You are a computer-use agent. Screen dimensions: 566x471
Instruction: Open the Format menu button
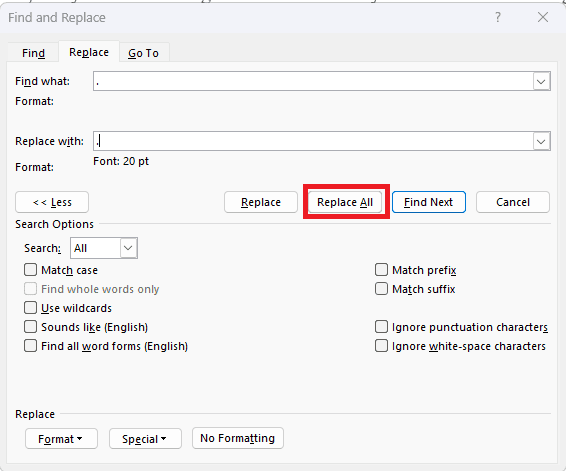coord(61,439)
